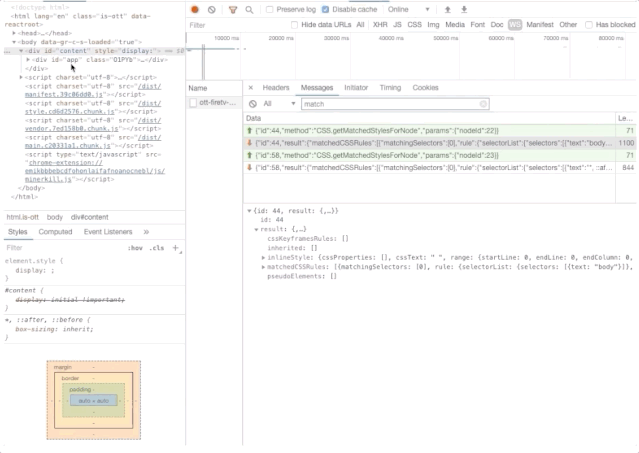
Task: Switch to the Initiator tab
Action: point(356,88)
